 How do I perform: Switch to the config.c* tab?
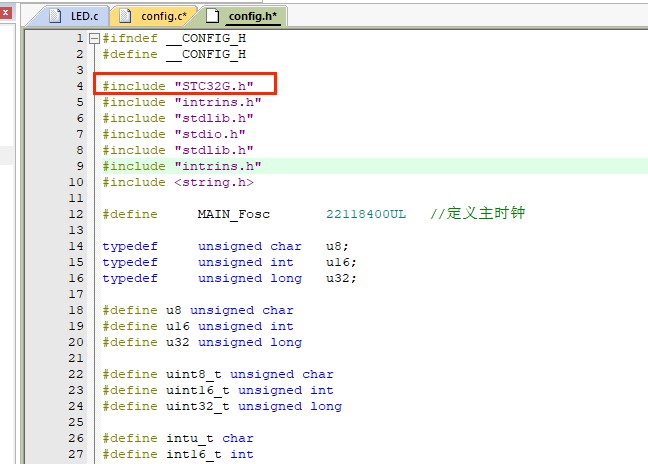pos(165,16)
